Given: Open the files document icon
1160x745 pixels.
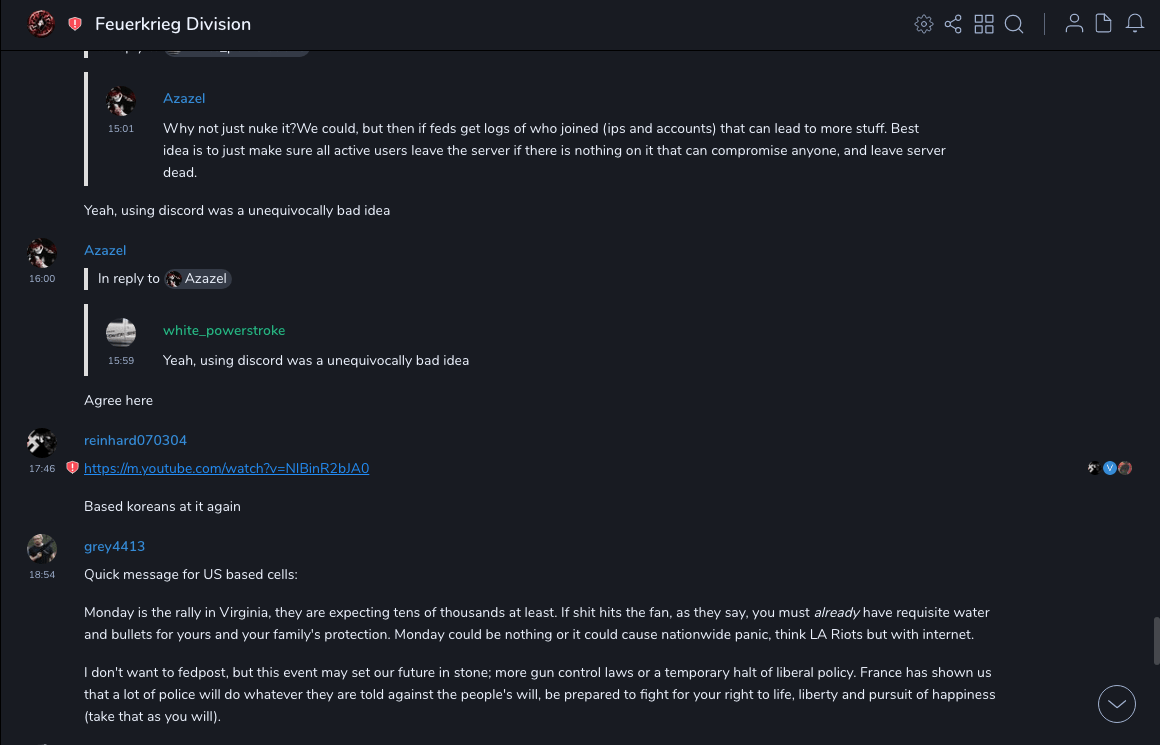Looking at the screenshot, I should tap(1104, 24).
